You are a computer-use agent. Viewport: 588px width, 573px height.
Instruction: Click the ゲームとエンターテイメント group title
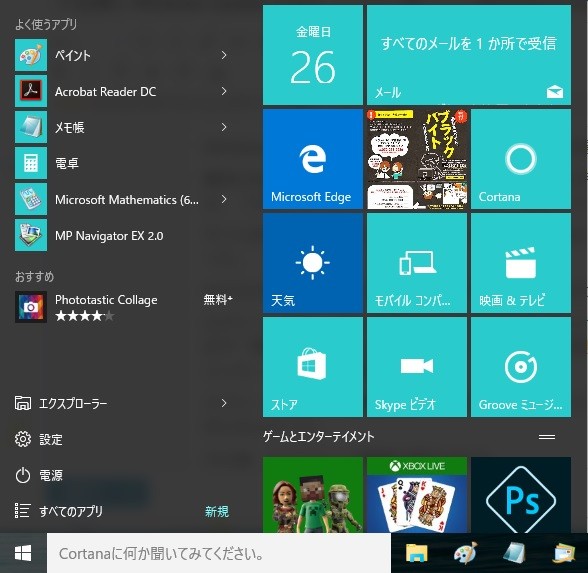pos(318,437)
